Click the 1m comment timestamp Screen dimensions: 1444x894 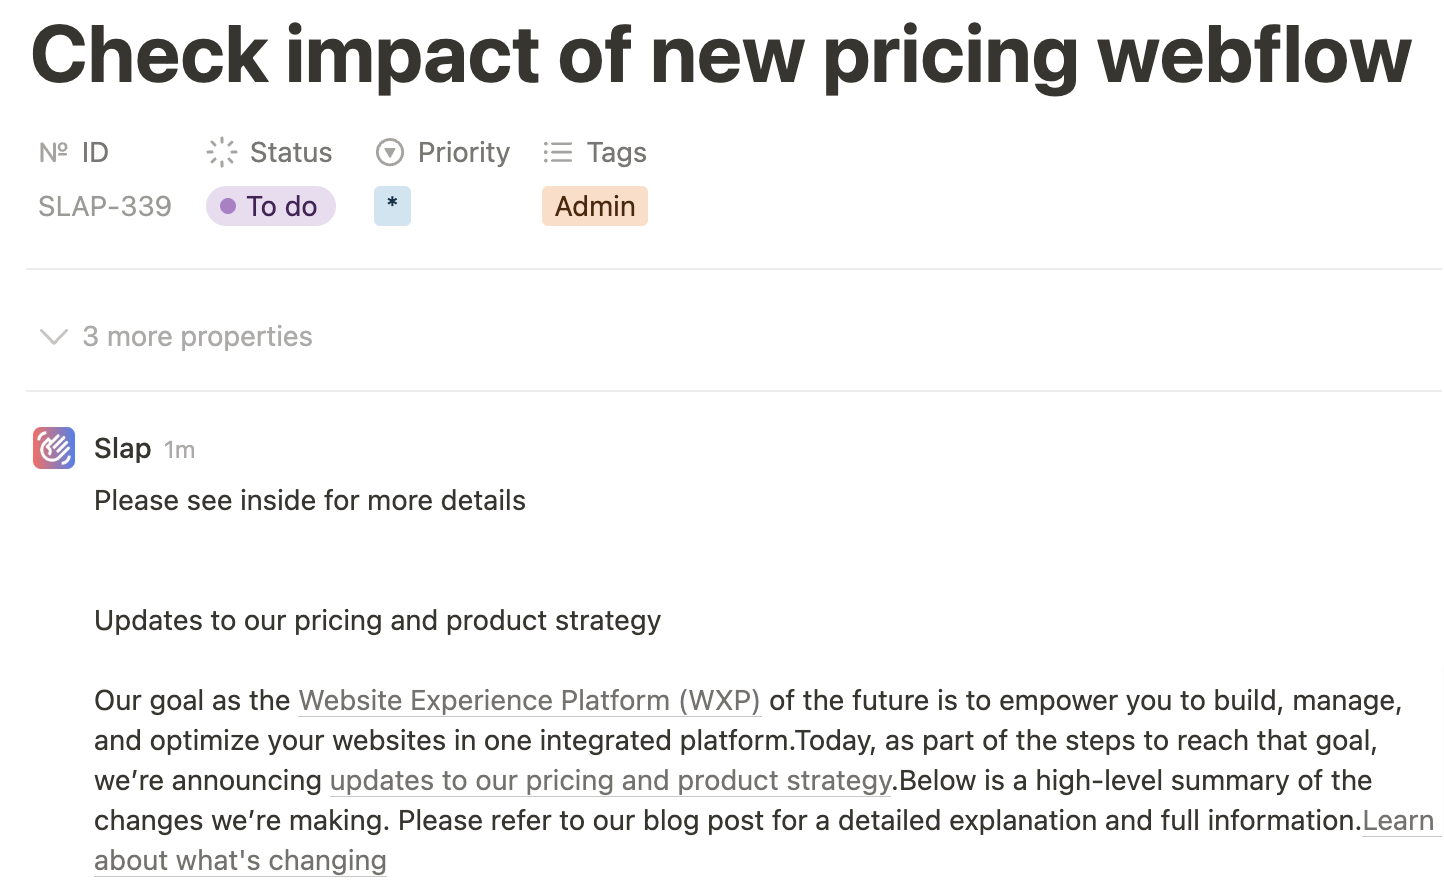point(180,450)
